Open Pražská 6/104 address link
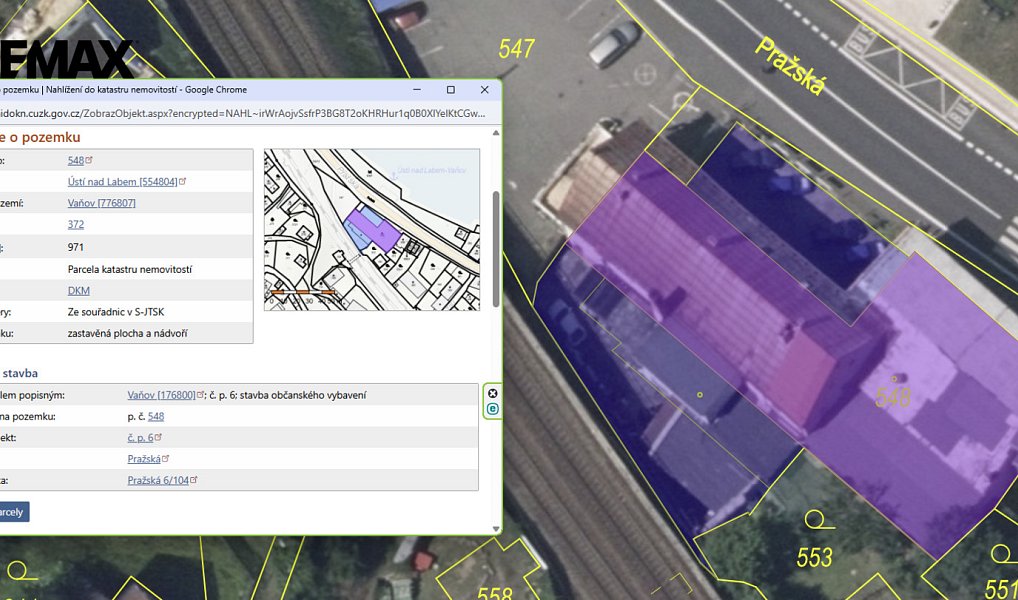 158,481
